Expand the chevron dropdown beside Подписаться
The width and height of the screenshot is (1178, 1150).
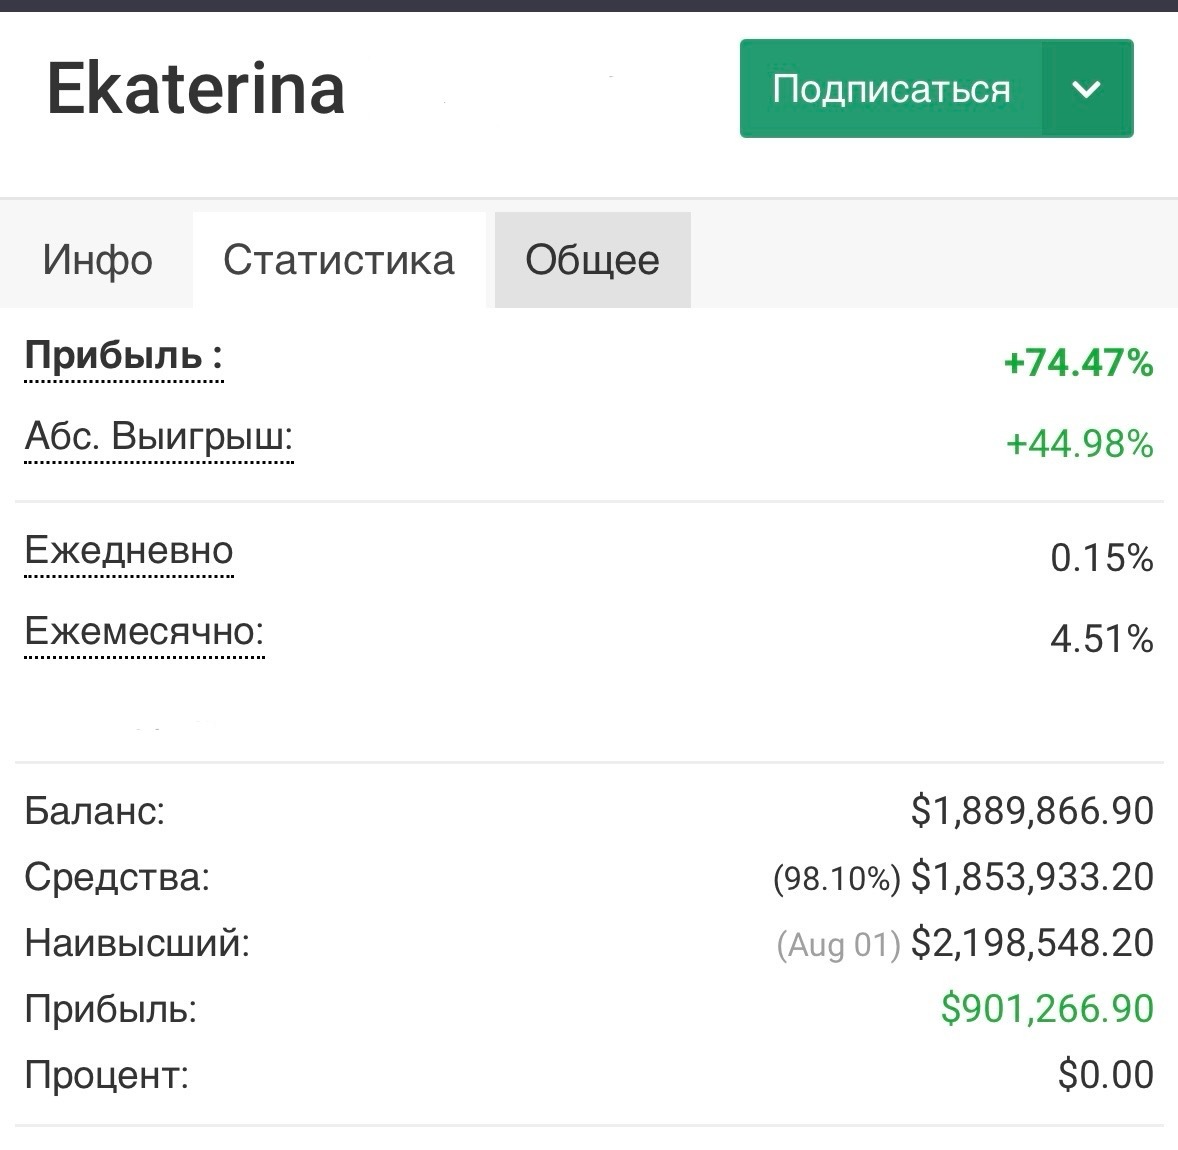[x=1086, y=89]
